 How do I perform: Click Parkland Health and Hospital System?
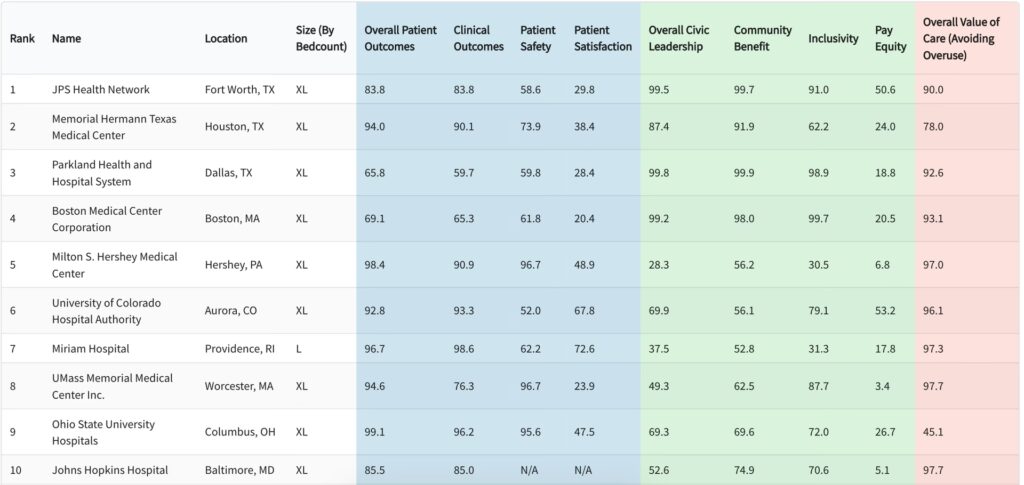pyautogui.click(x=102, y=173)
